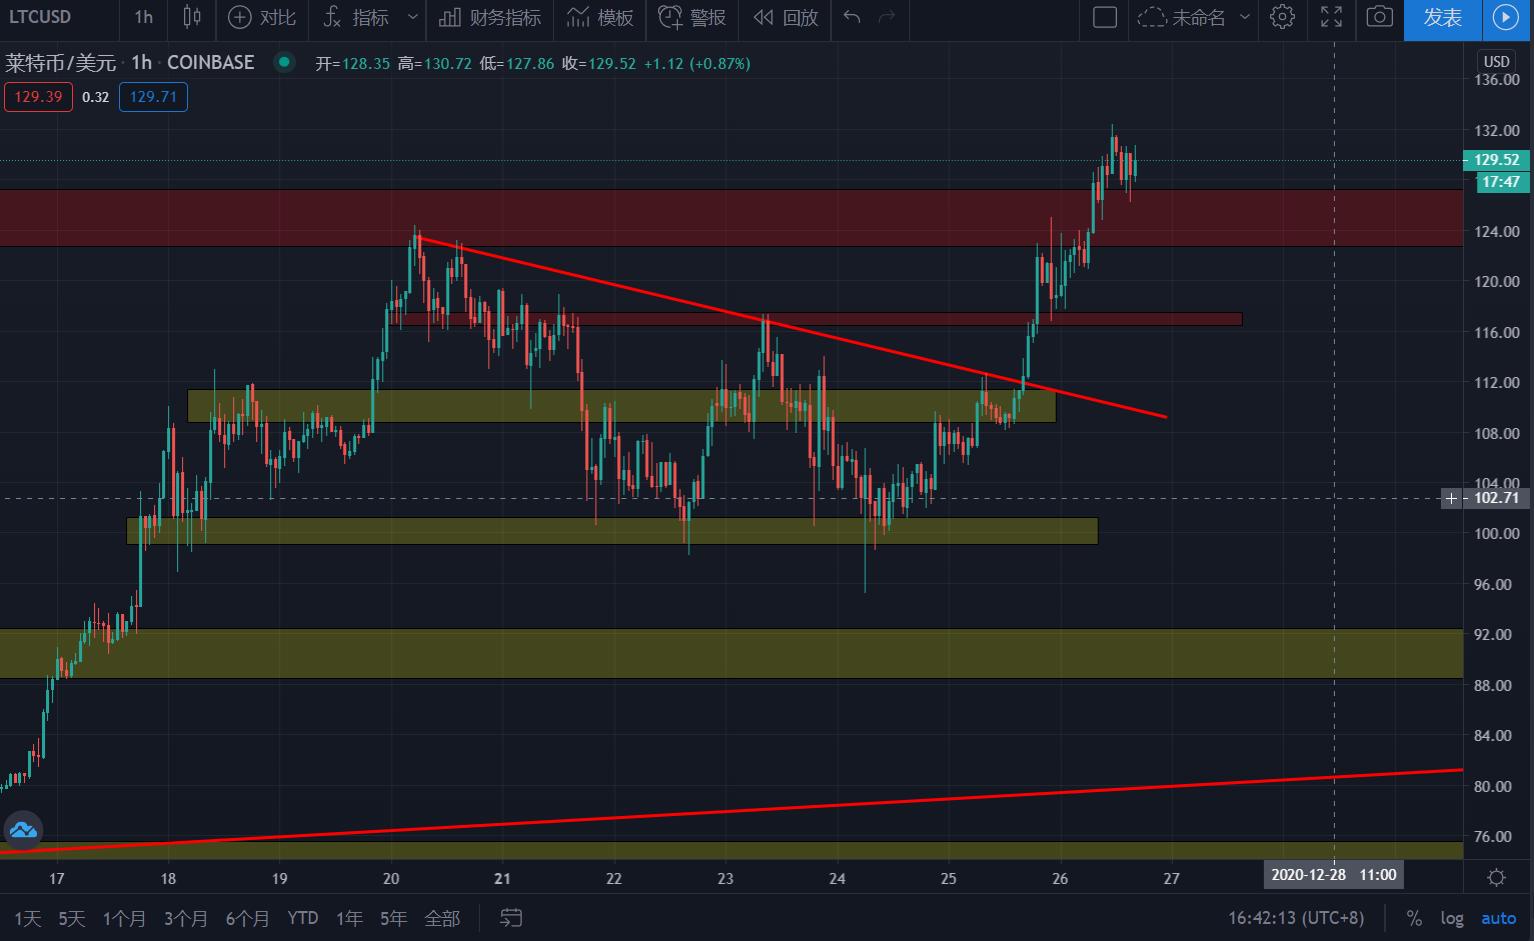Click the cloud save layout icon

click(x=1152, y=17)
